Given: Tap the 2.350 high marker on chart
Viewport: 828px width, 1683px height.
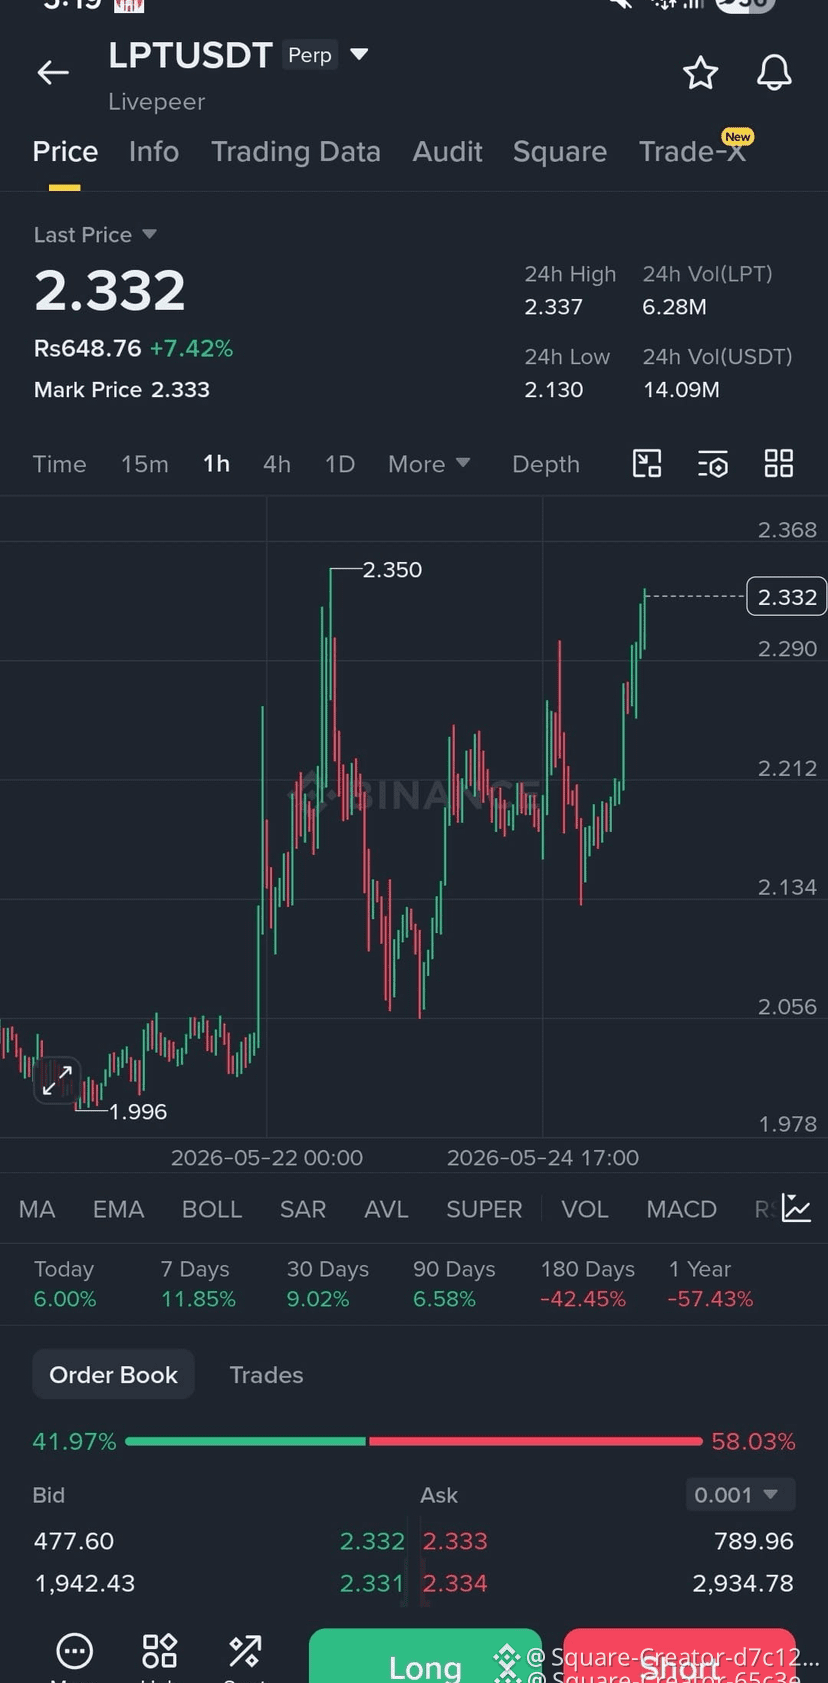Looking at the screenshot, I should click(392, 570).
